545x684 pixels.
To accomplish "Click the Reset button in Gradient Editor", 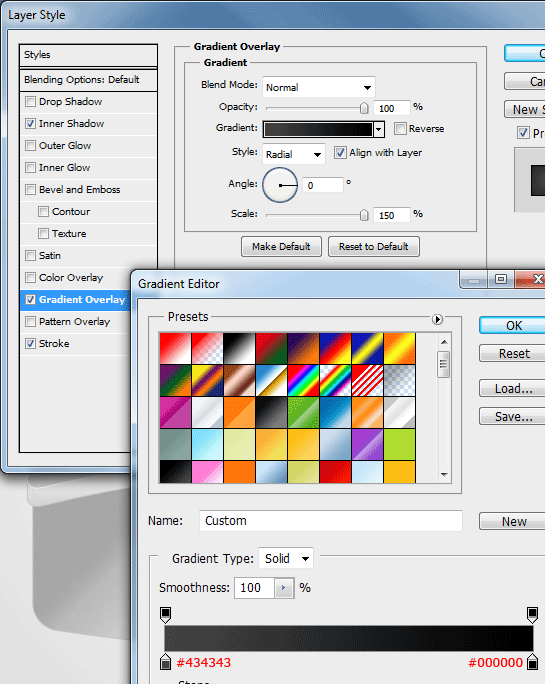I will coord(513,353).
